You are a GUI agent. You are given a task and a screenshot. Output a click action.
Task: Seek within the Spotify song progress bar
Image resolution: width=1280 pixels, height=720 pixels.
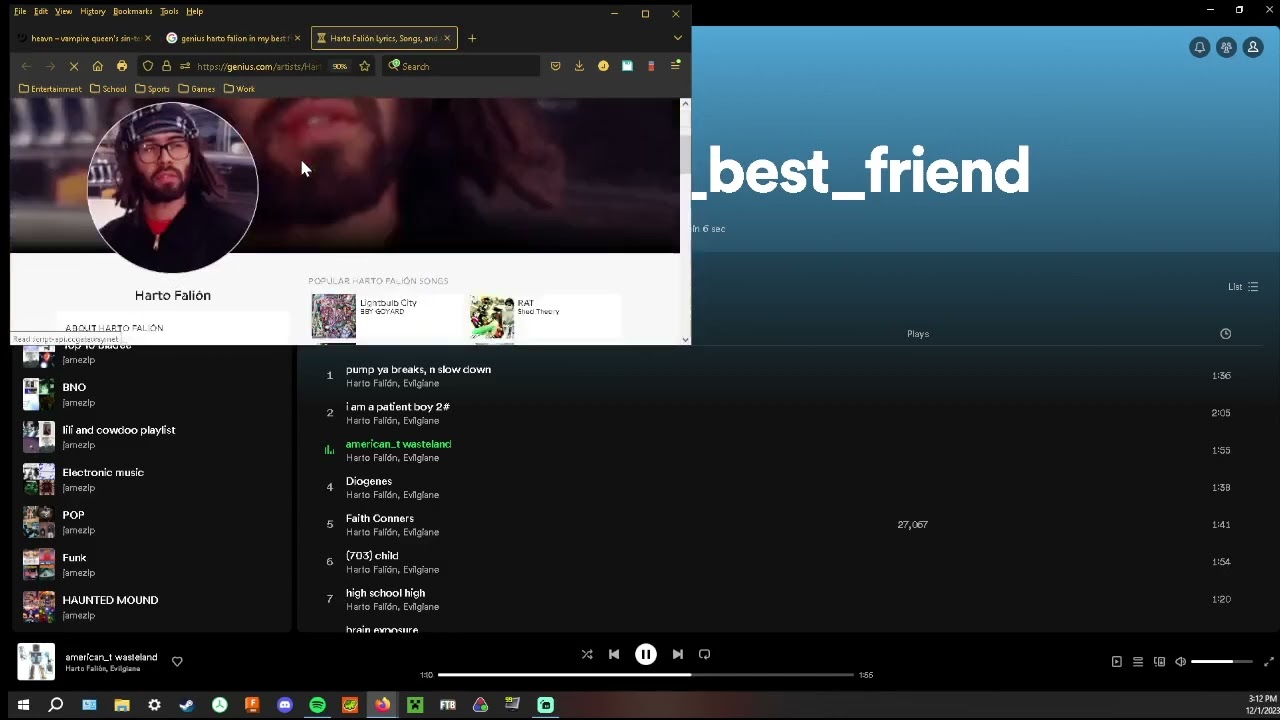tap(646, 675)
